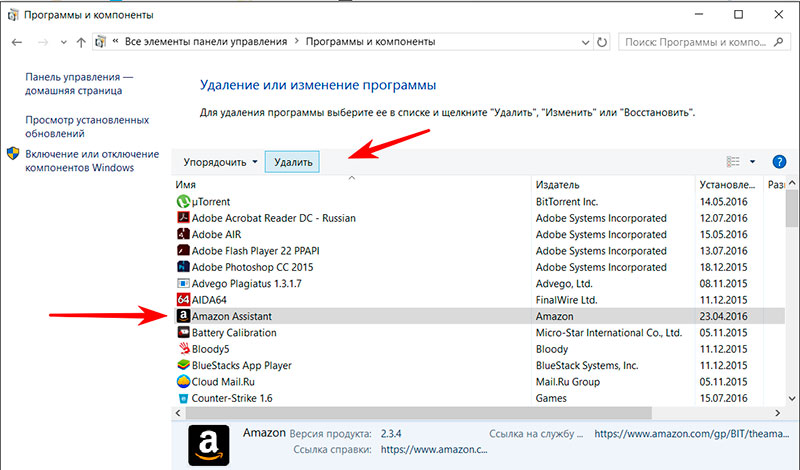The image size is (800, 470).
Task: Click horizontal scrollbar left arrow
Action: (178, 413)
